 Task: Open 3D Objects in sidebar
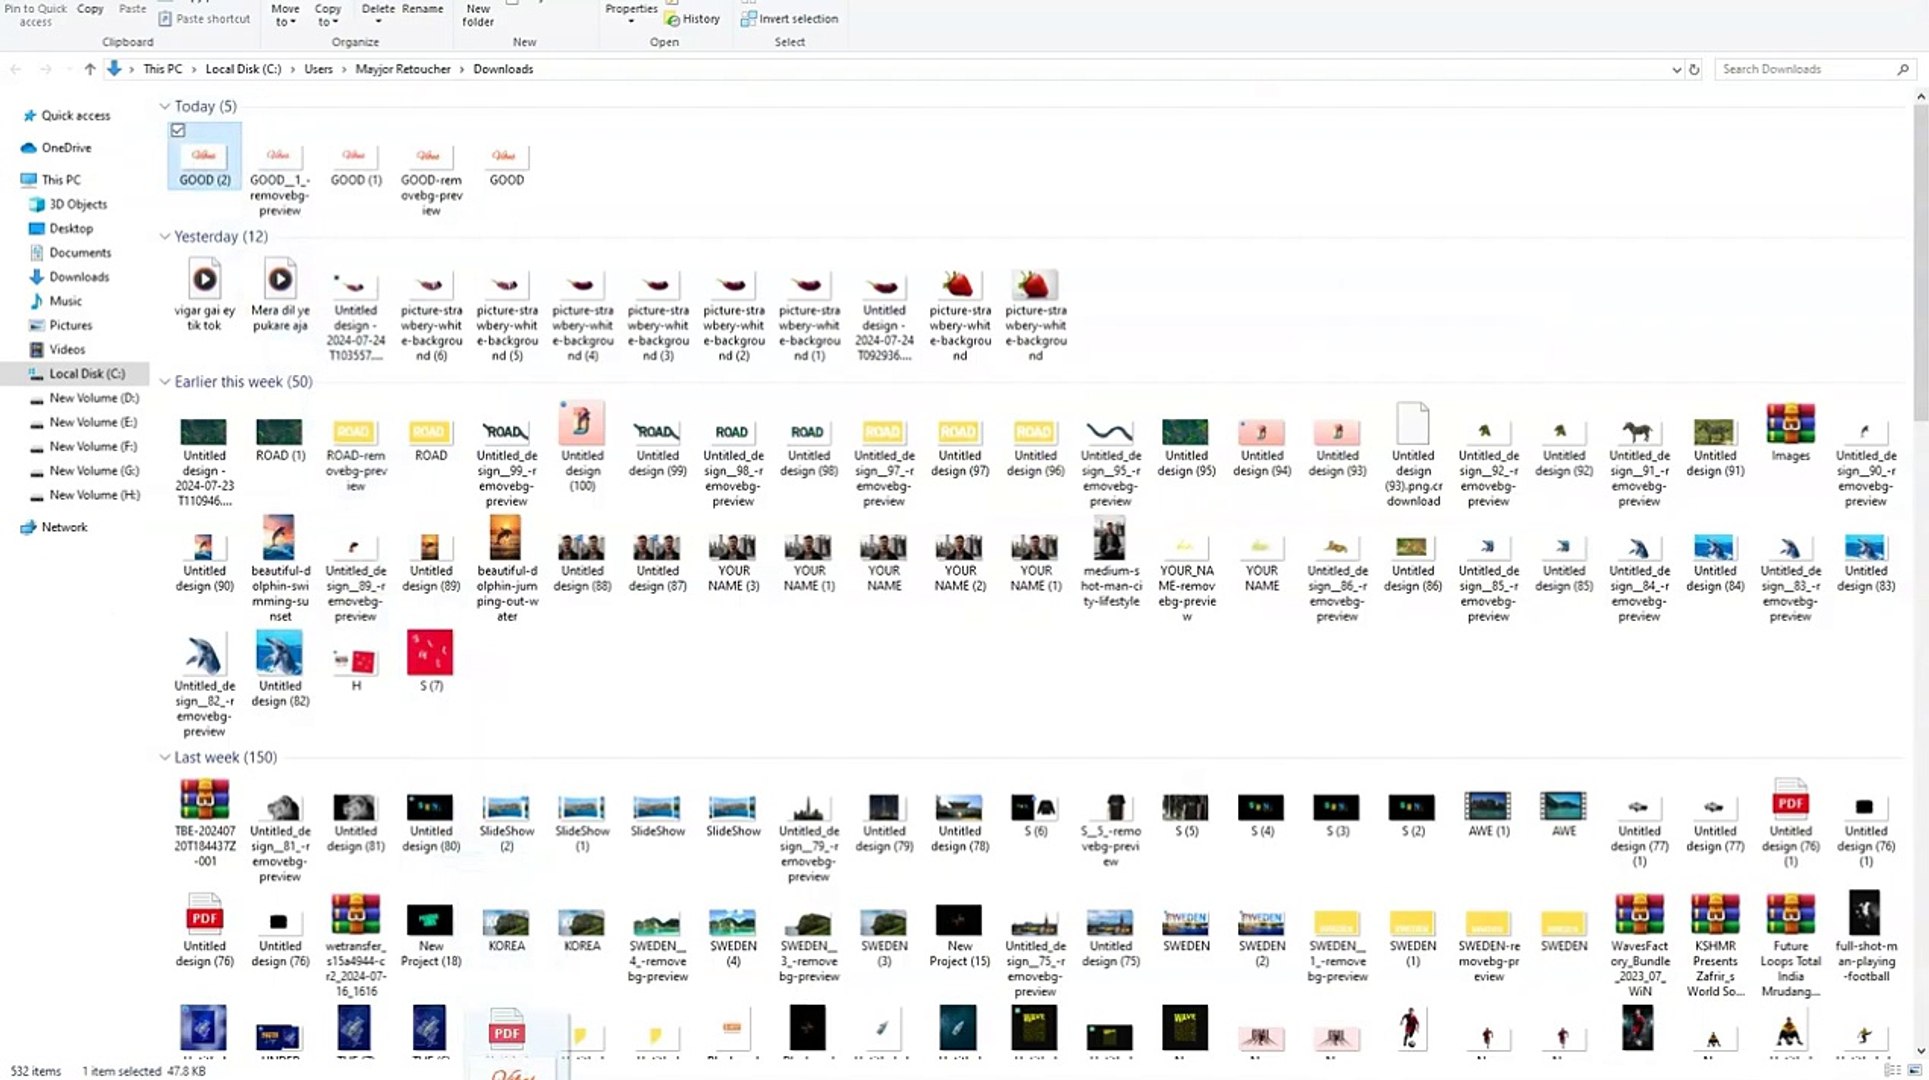(77, 204)
